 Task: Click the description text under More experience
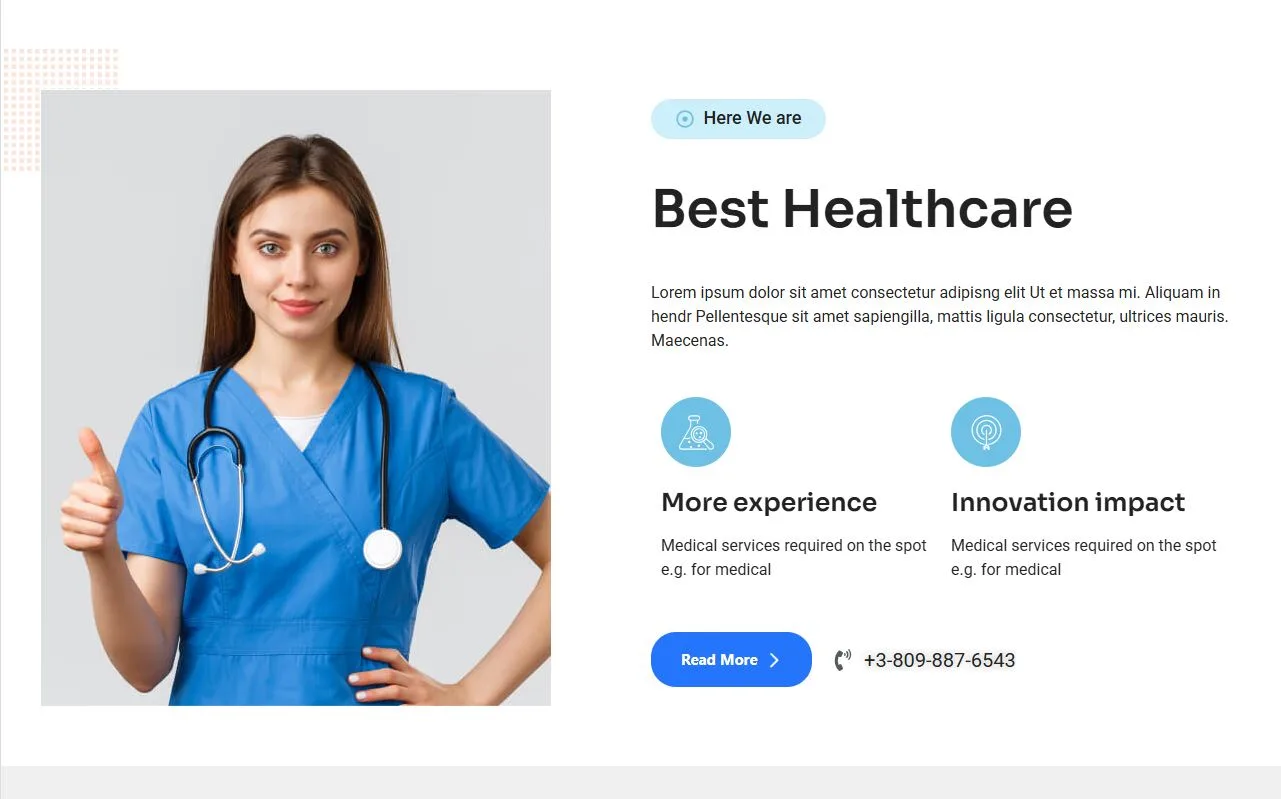[x=794, y=558]
